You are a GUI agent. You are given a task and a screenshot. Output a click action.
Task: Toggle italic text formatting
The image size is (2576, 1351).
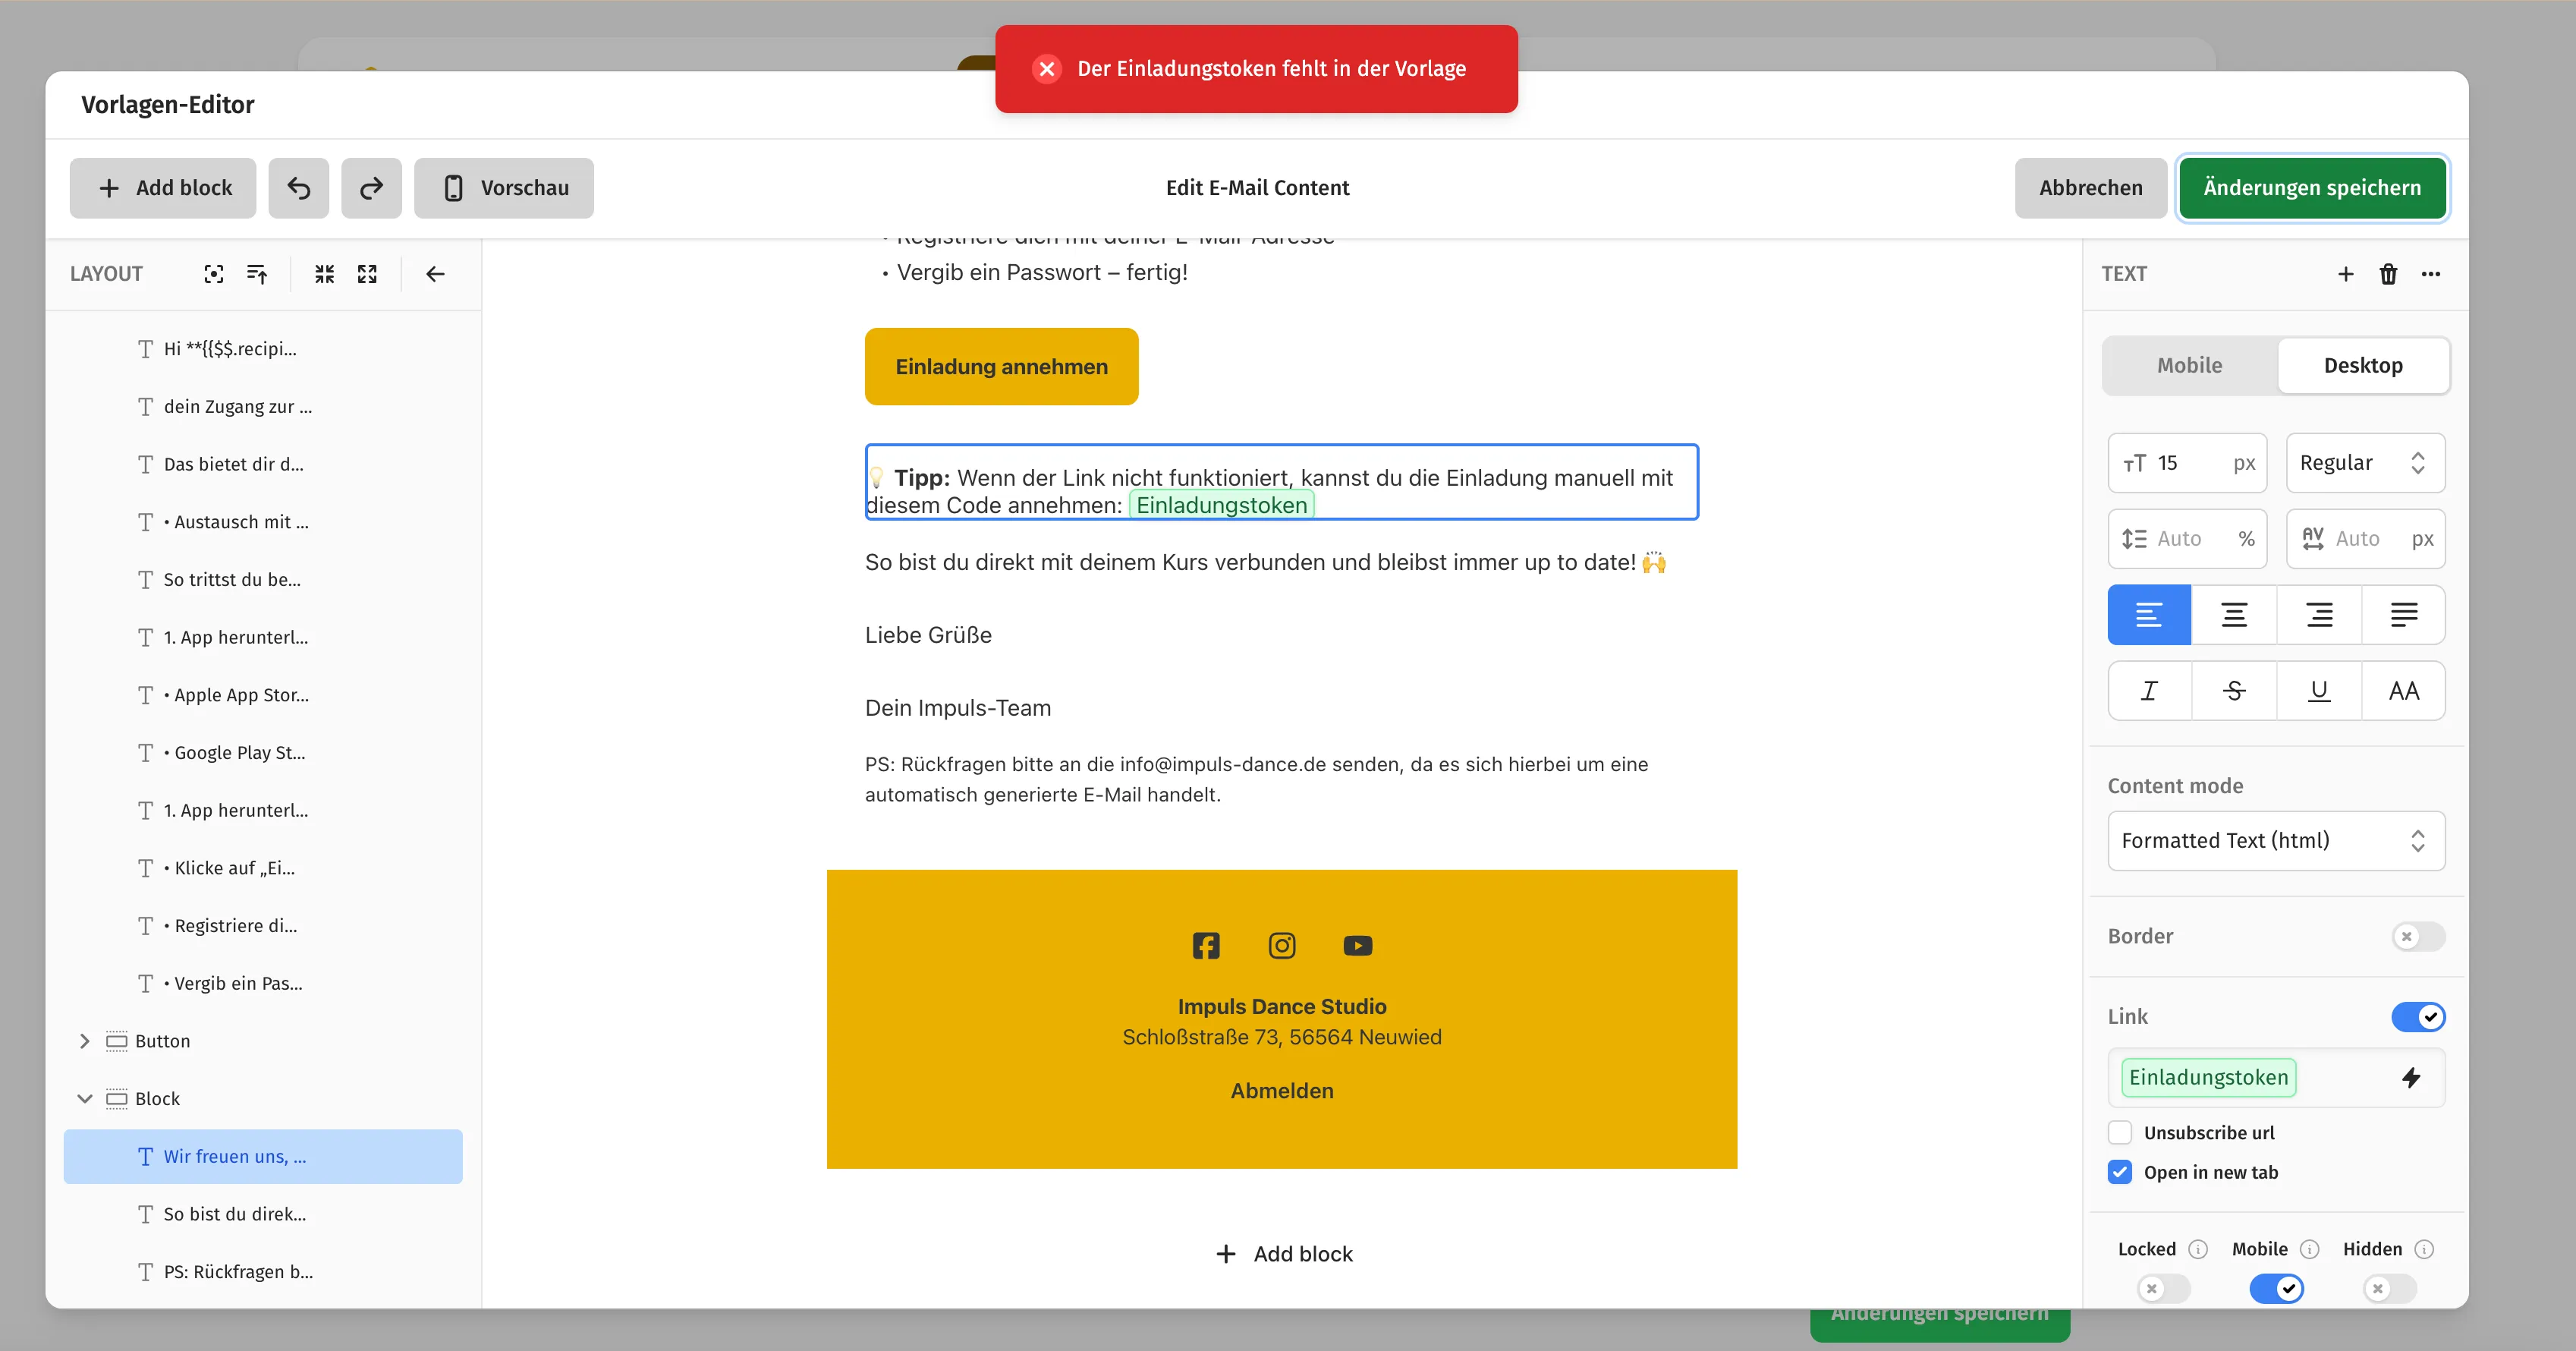pos(2149,691)
